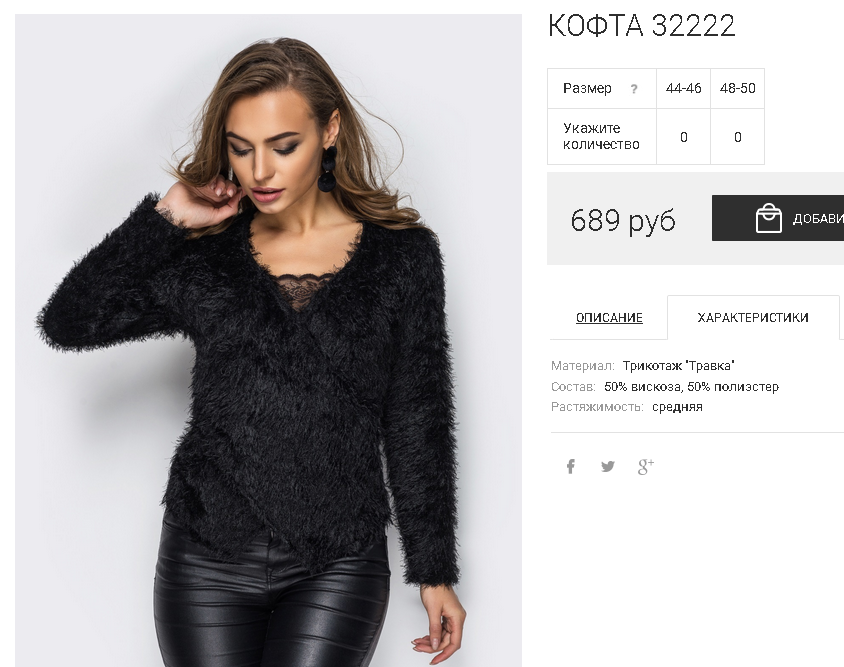Set the quantity for size 44-46

(x=684, y=137)
